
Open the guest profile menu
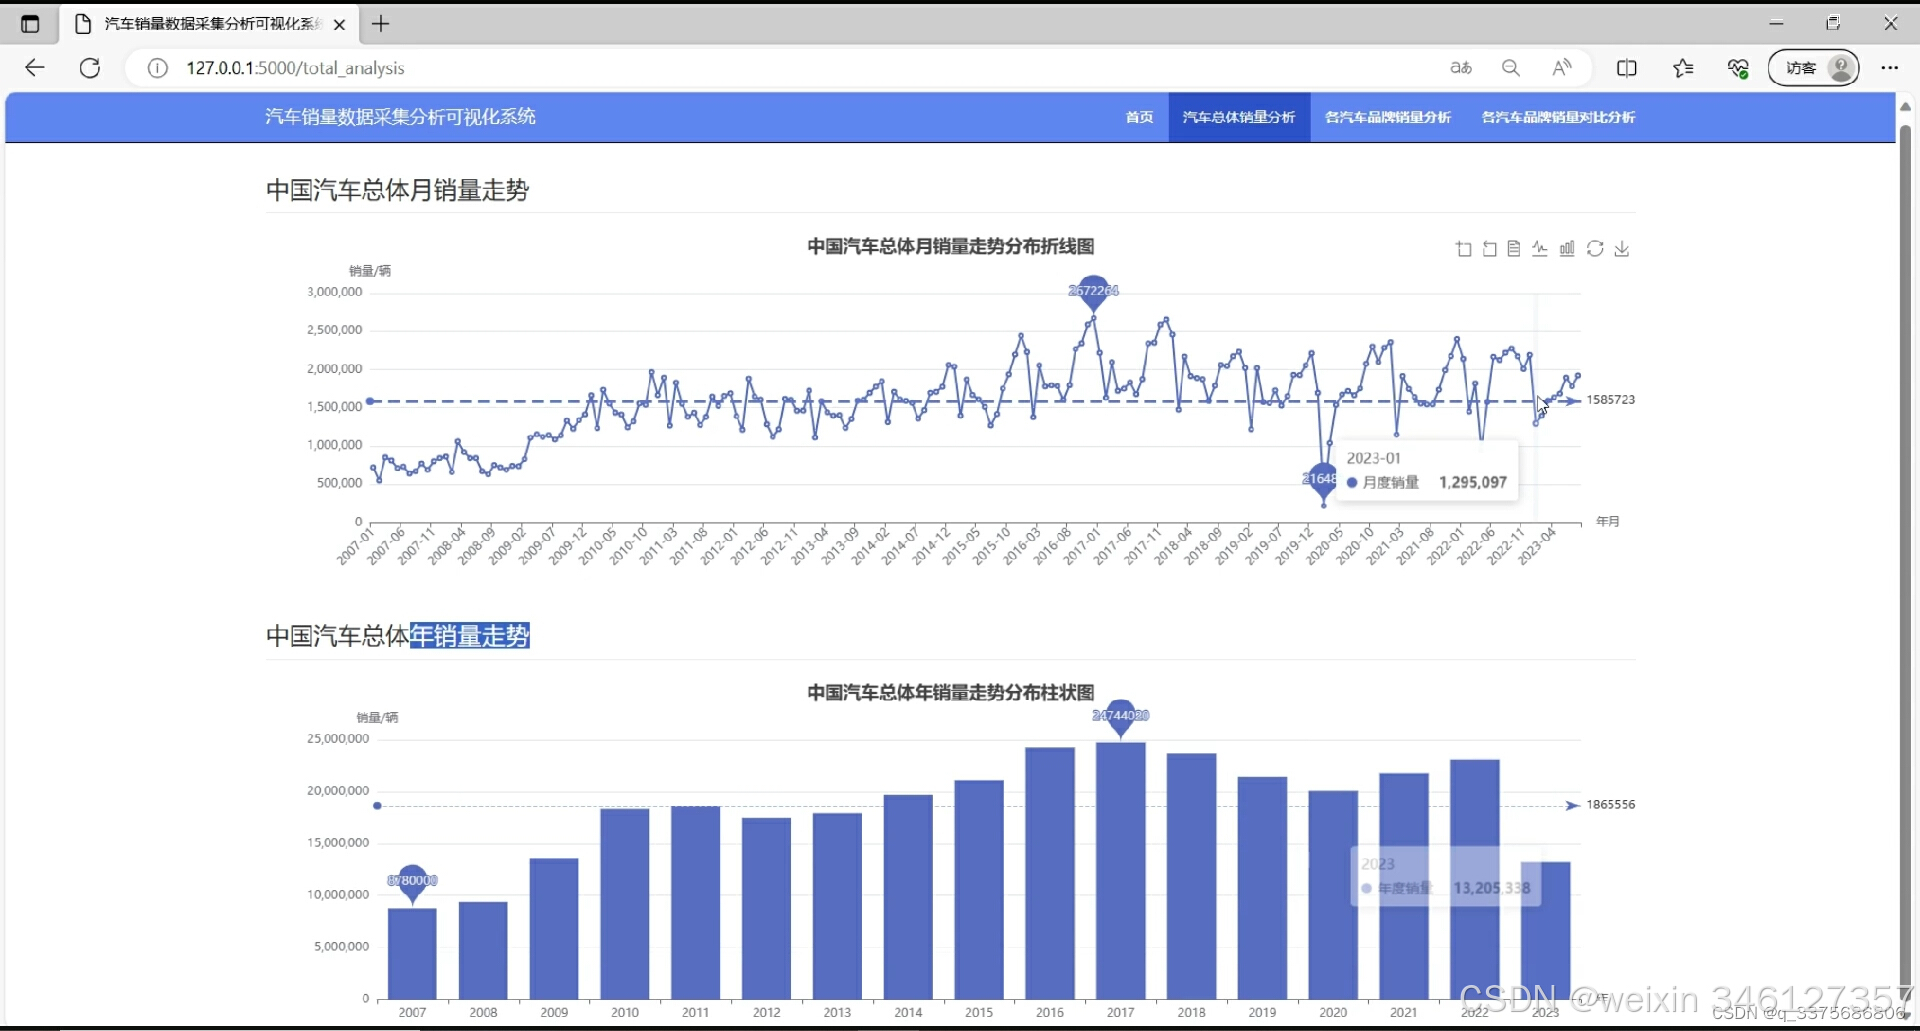tap(1814, 67)
